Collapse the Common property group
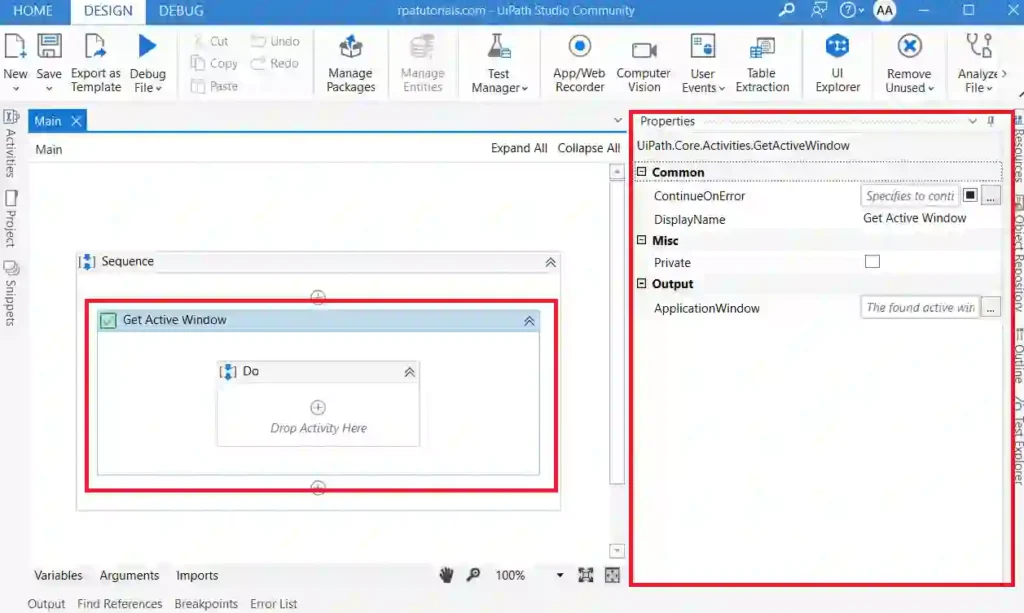The width and height of the screenshot is (1024, 613). click(641, 172)
